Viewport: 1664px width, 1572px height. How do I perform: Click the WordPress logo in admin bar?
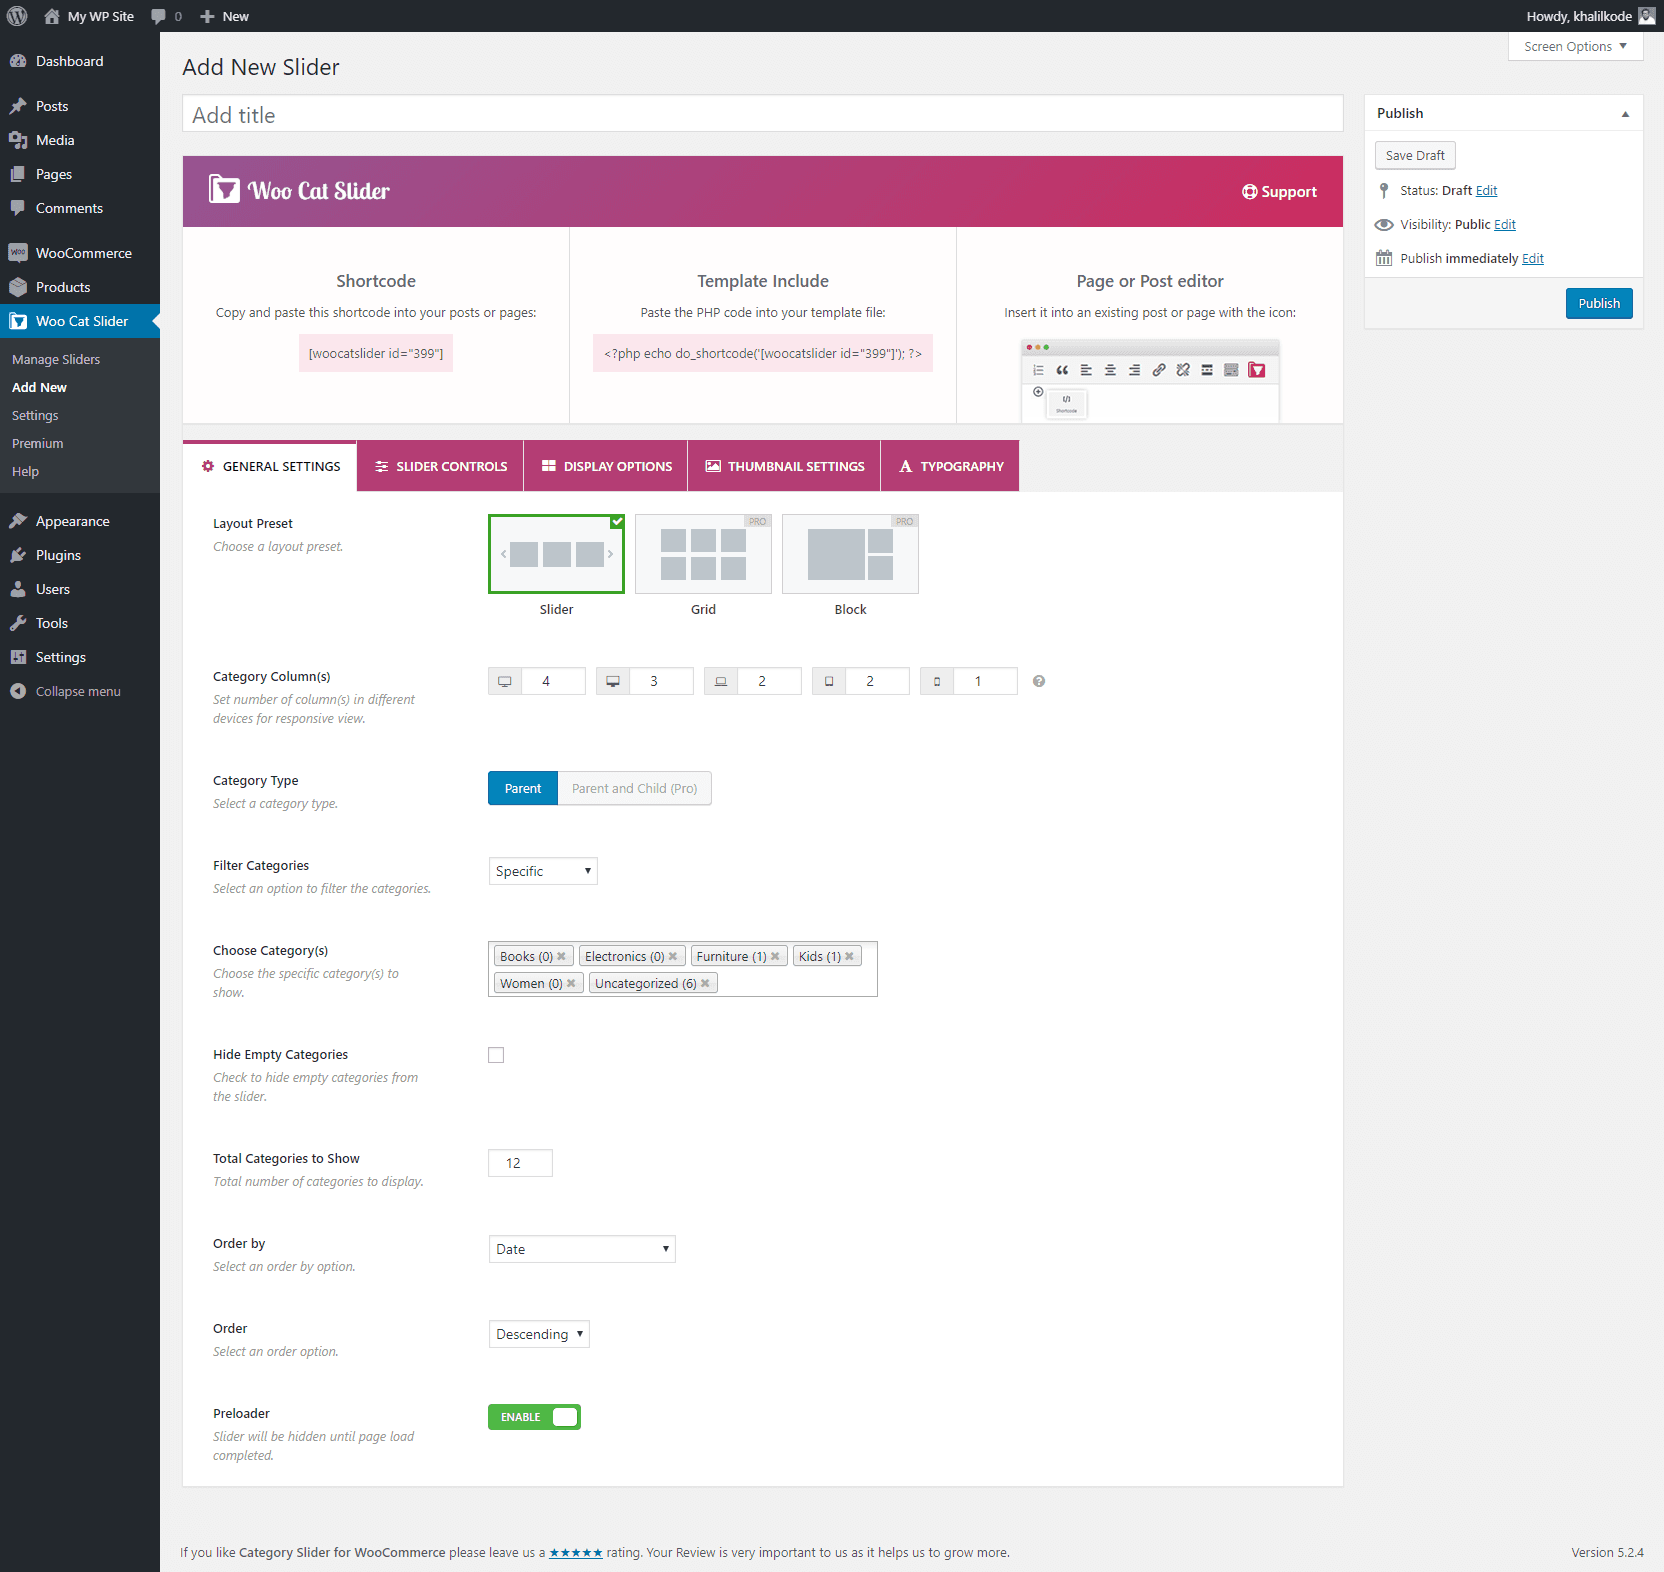[x=17, y=16]
